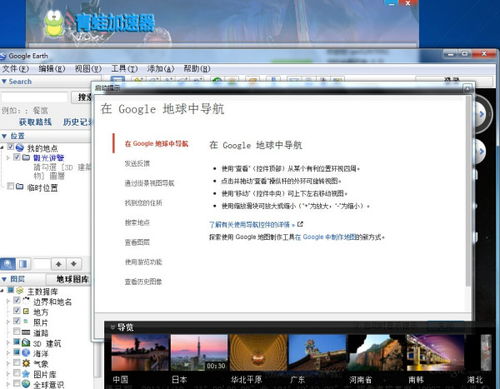Collapse the Search panel triangle
This screenshot has width=500, height=389.
pos(4,81)
